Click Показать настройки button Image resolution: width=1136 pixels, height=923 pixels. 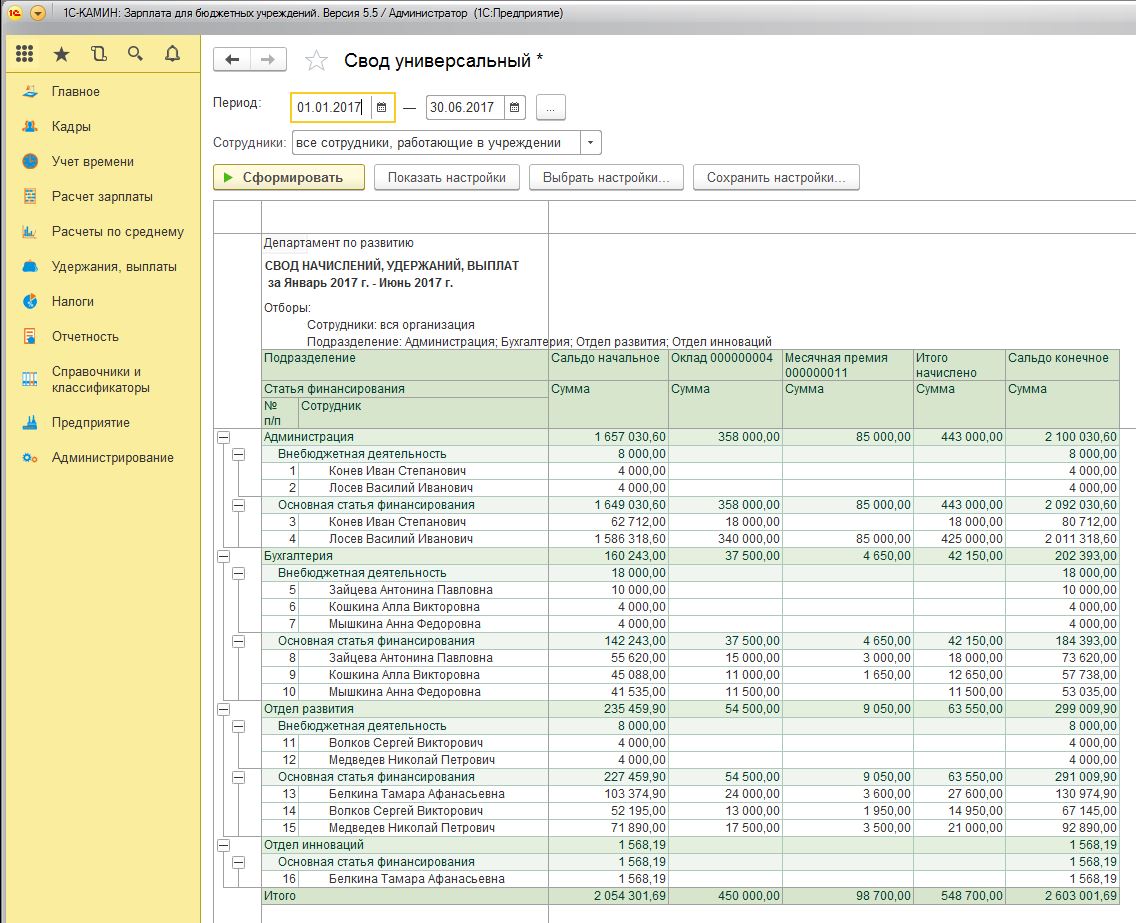446,178
